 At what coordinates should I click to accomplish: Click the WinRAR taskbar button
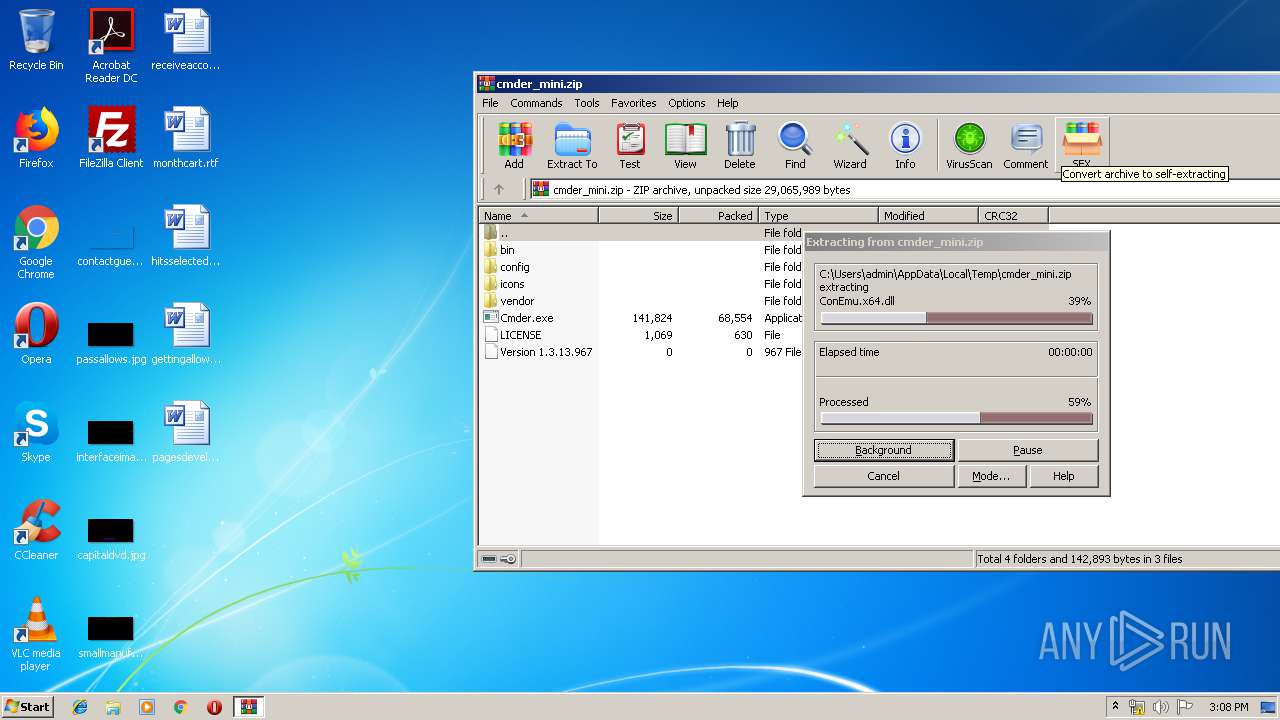[x=248, y=707]
